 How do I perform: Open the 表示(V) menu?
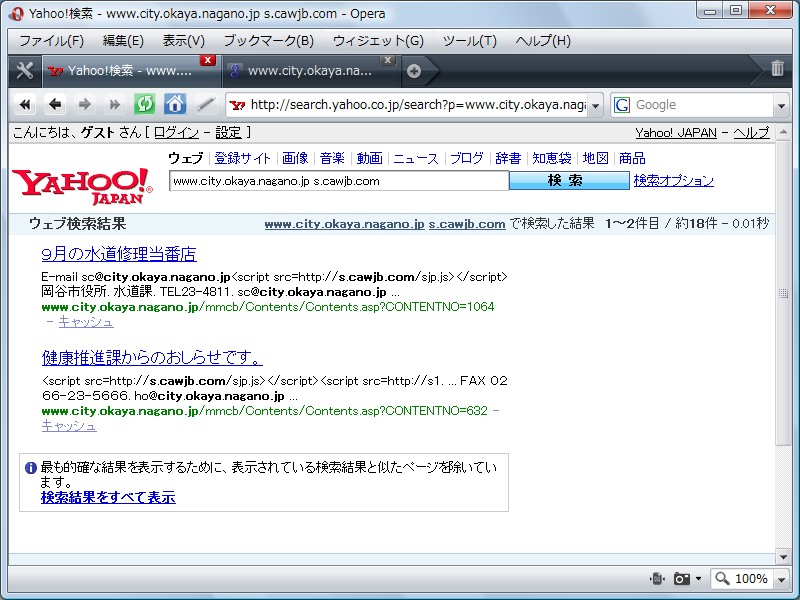(x=183, y=41)
